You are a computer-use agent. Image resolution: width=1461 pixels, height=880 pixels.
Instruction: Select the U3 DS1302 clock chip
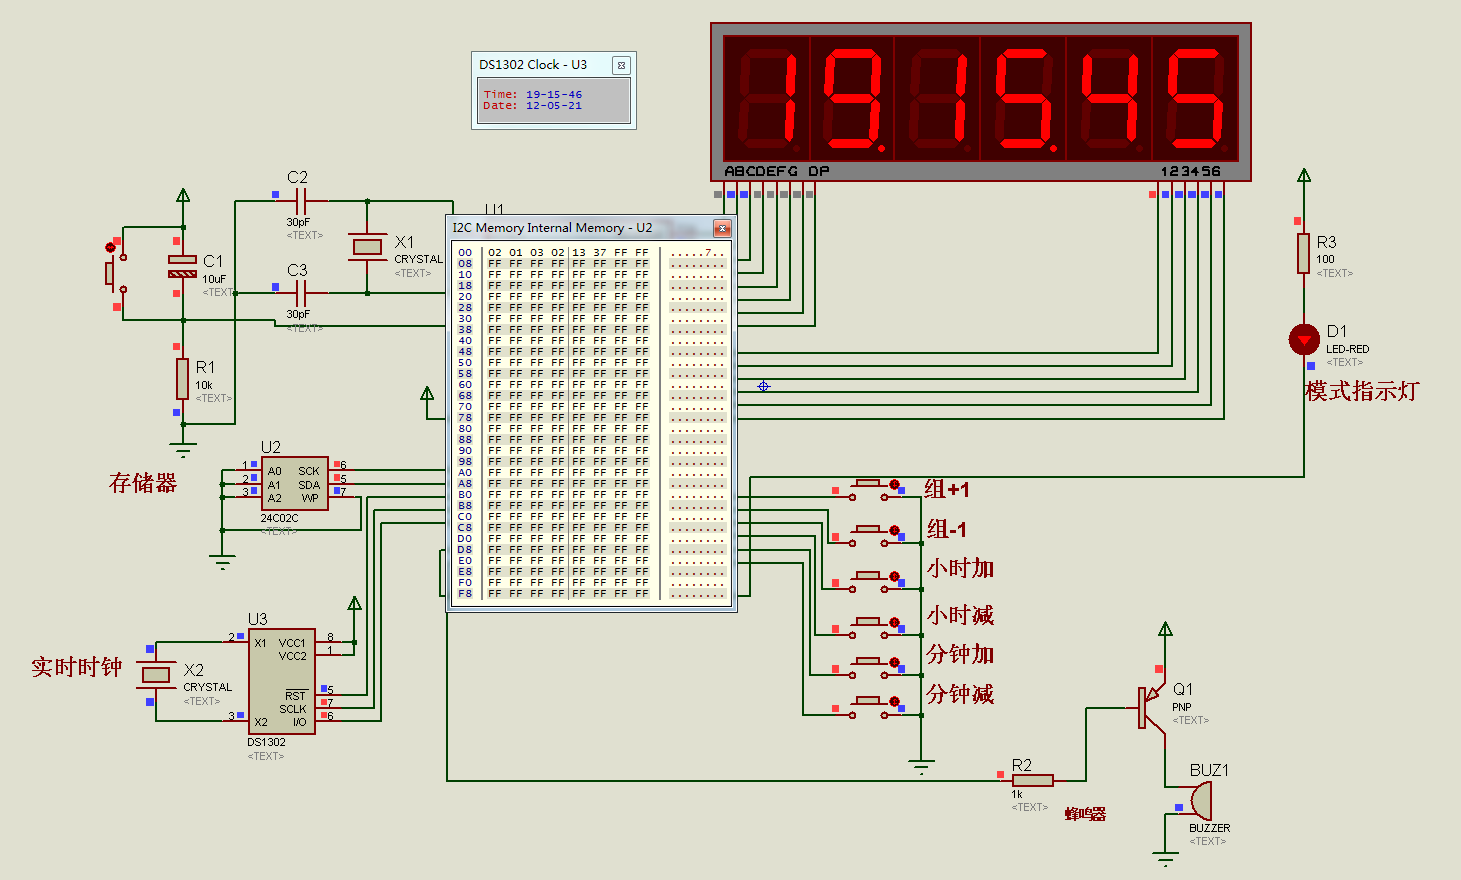tap(282, 681)
